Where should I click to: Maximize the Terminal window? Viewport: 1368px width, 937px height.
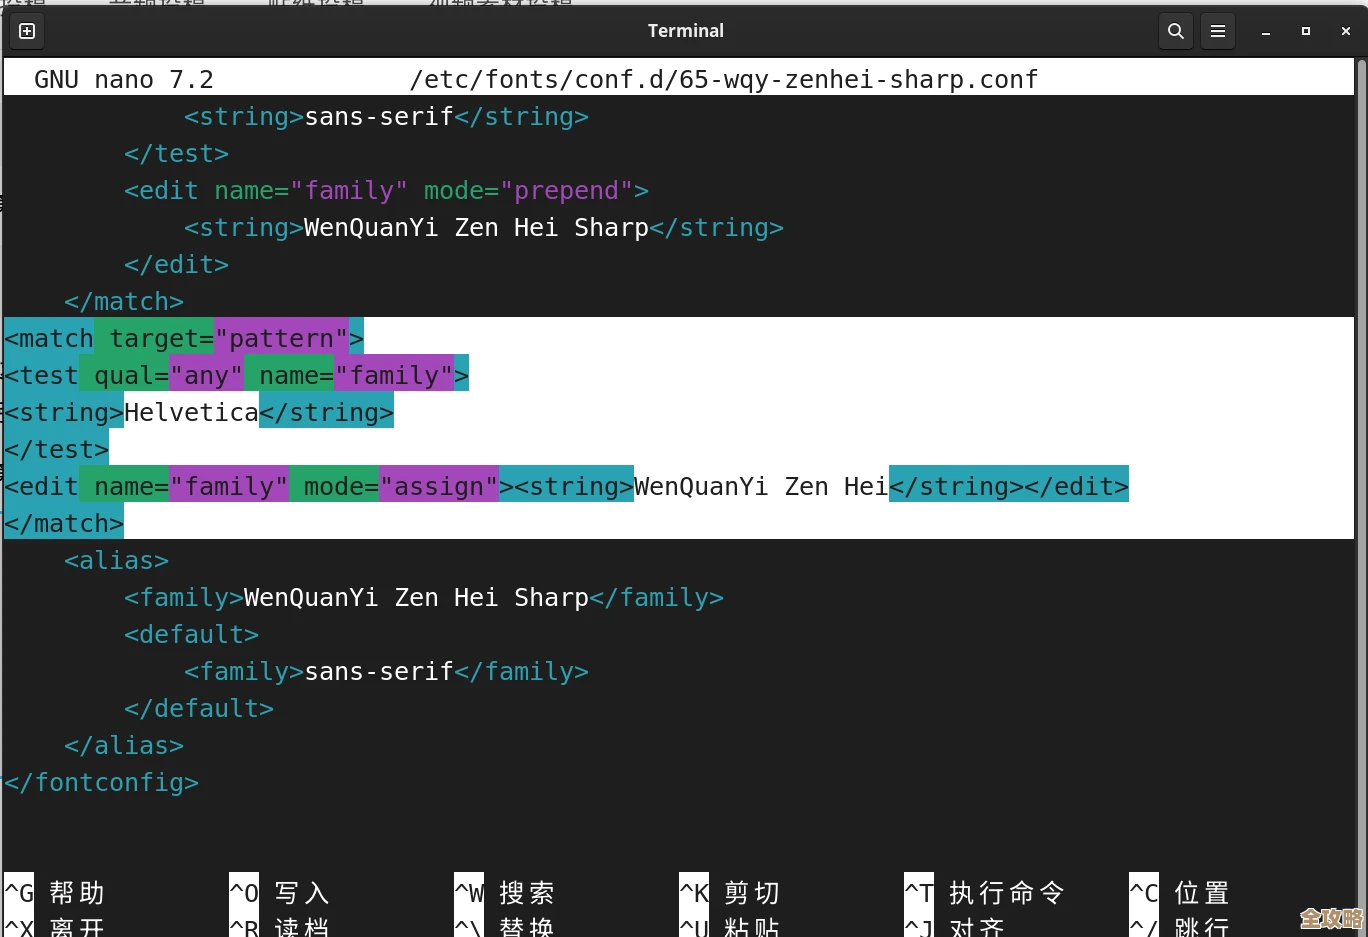(1306, 31)
